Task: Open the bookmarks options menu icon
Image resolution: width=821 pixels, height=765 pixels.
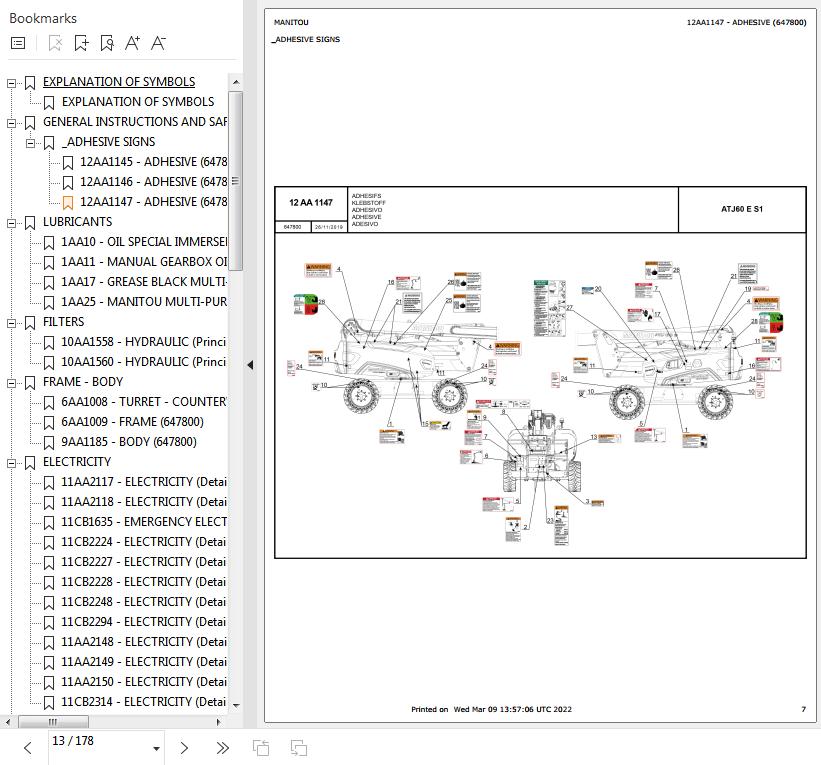Action: coord(18,43)
